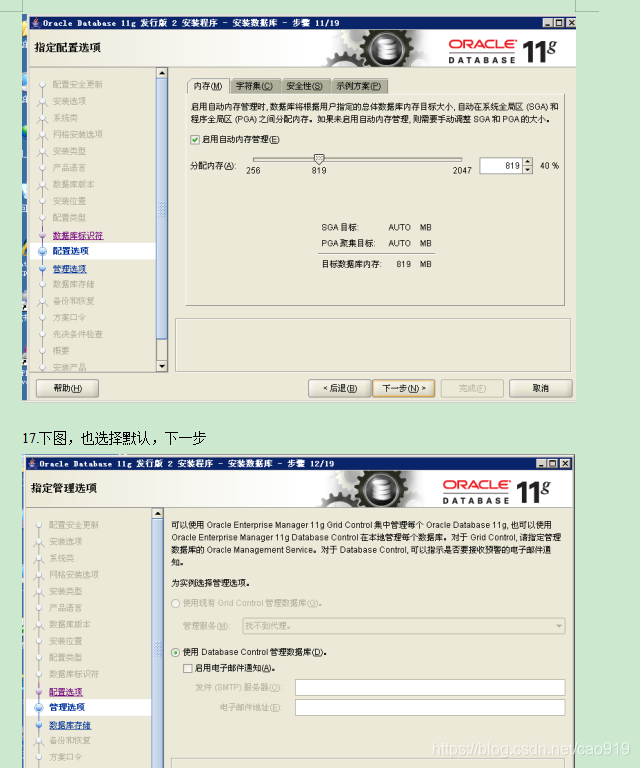This screenshot has height=768, width=640.
Task: Open the 管理服务(M) dropdown
Action: 403,626
